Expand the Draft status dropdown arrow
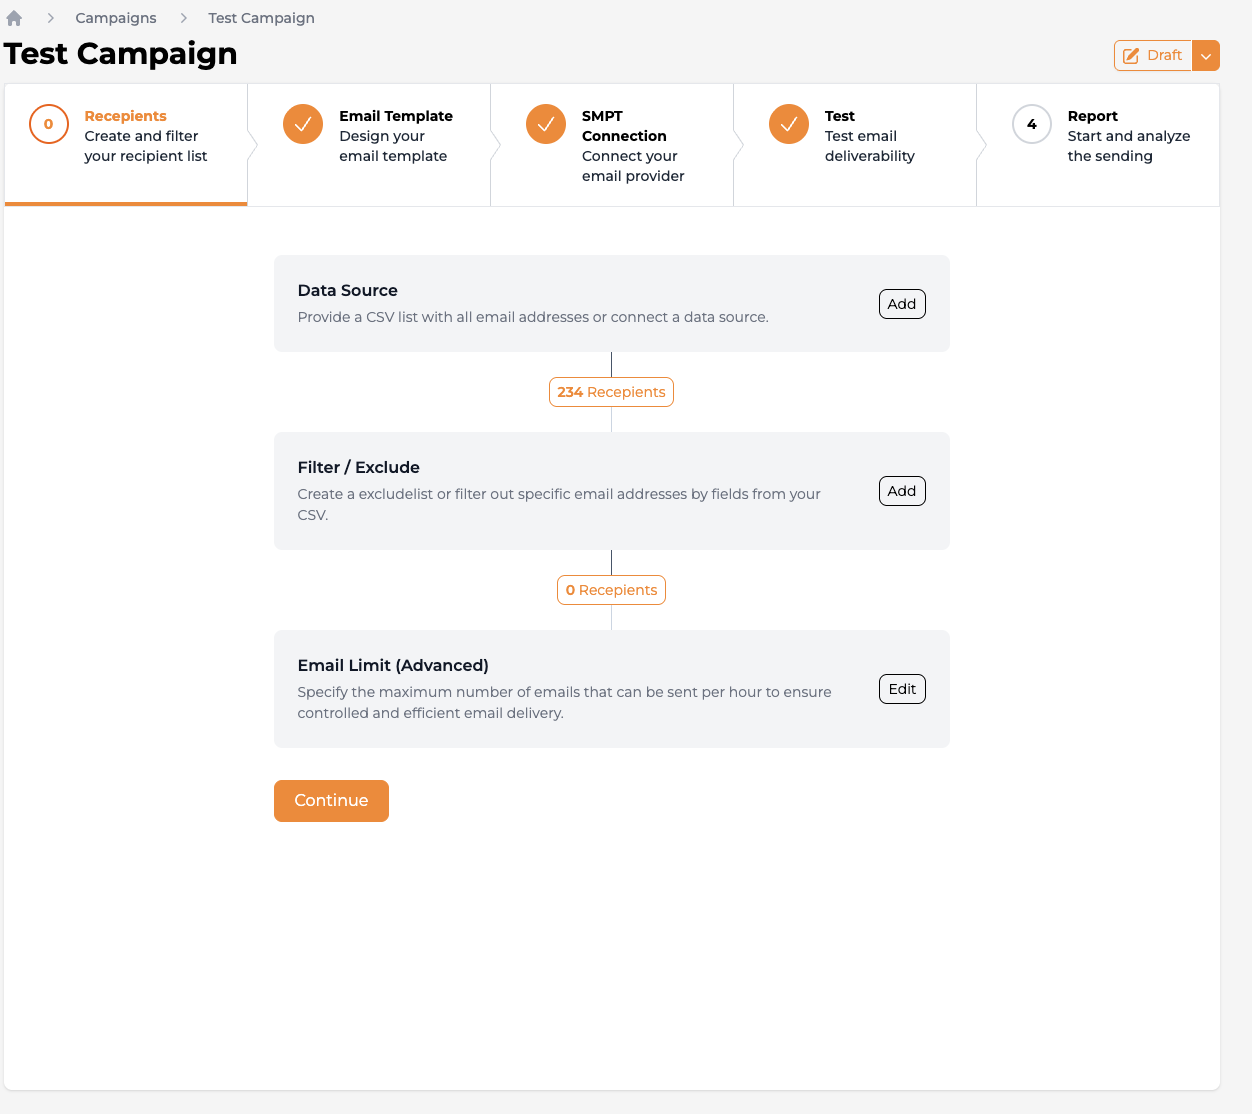Image resolution: width=1252 pixels, height=1114 pixels. tap(1206, 56)
